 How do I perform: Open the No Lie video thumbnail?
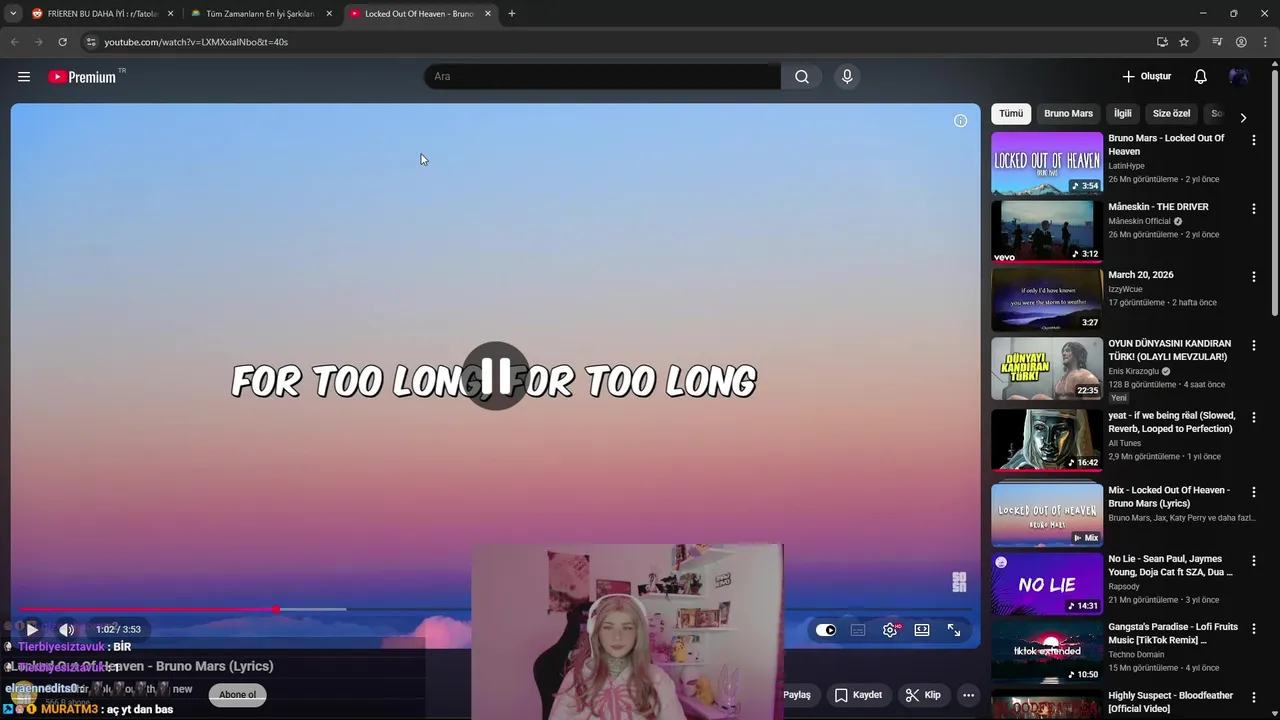1047,584
